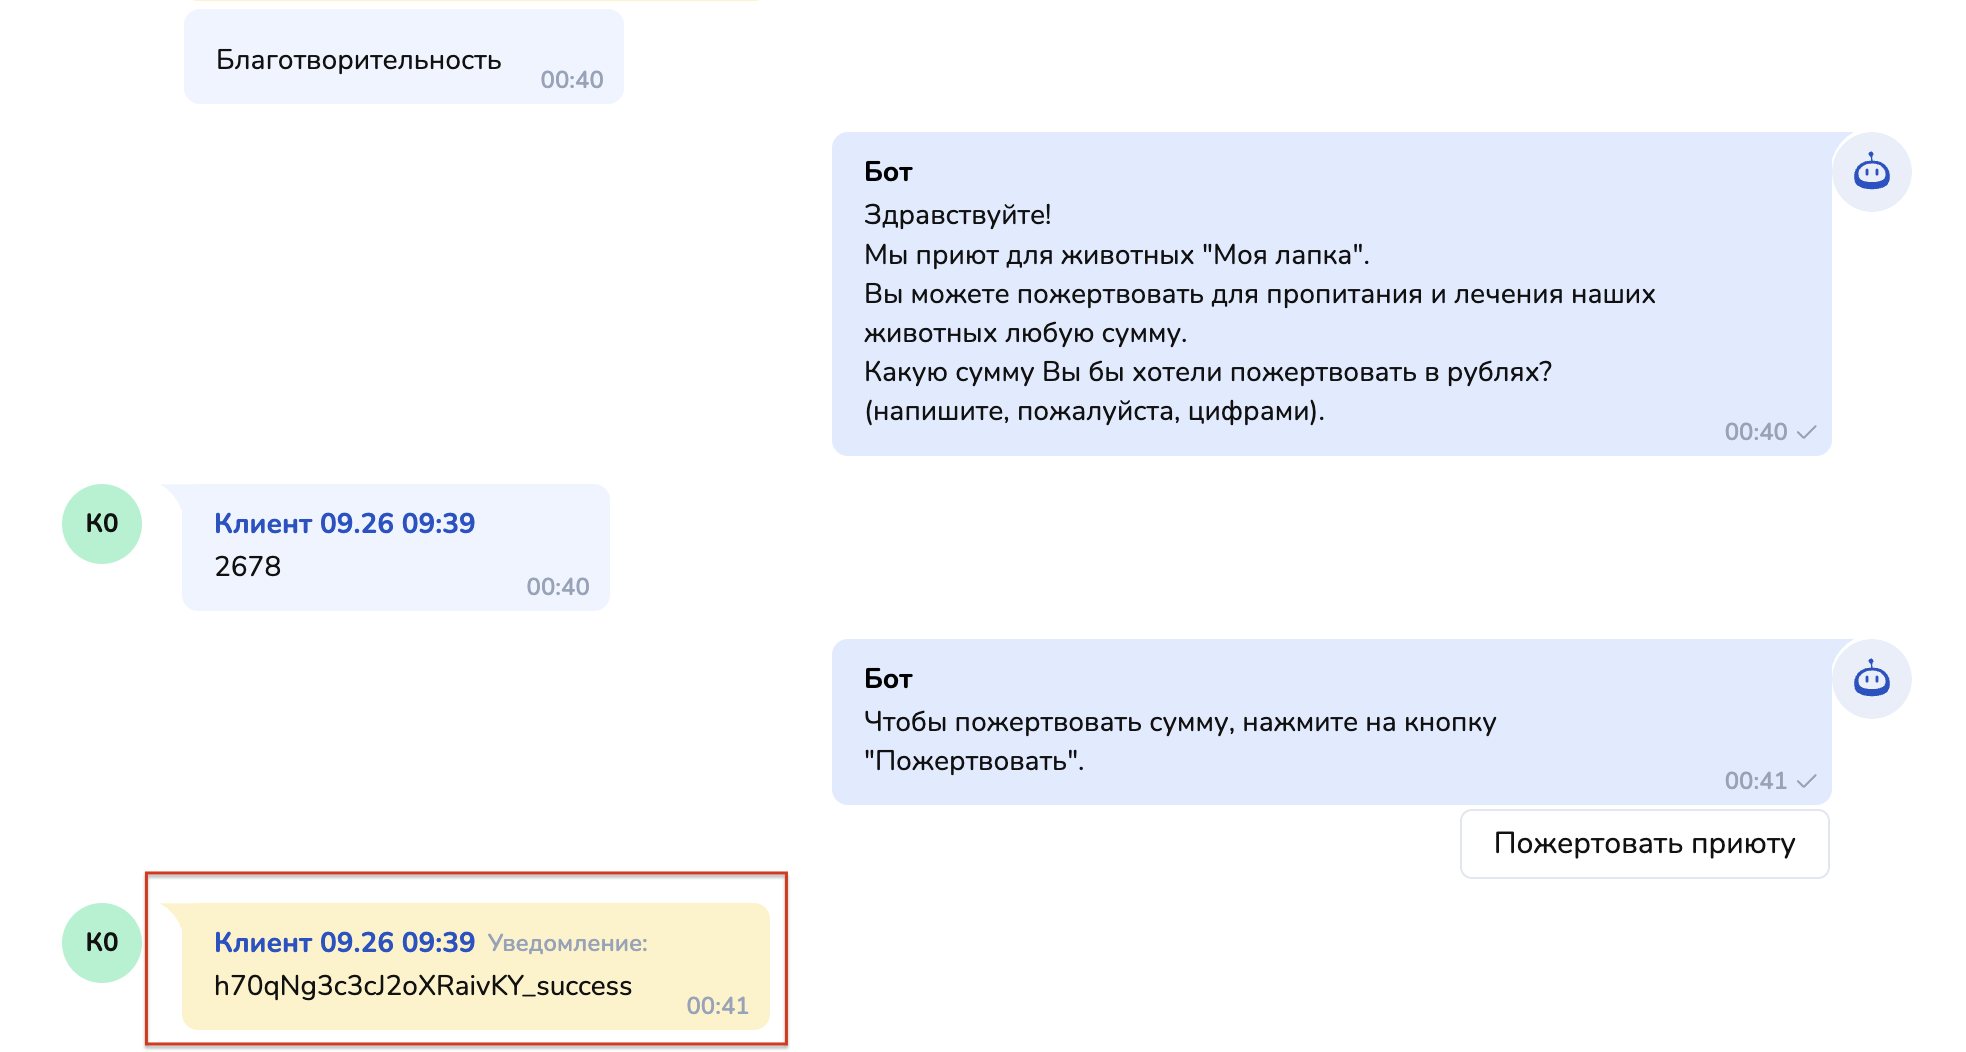
Task: Click the delivered checkmark on the bot greeting message
Action: click(1806, 432)
